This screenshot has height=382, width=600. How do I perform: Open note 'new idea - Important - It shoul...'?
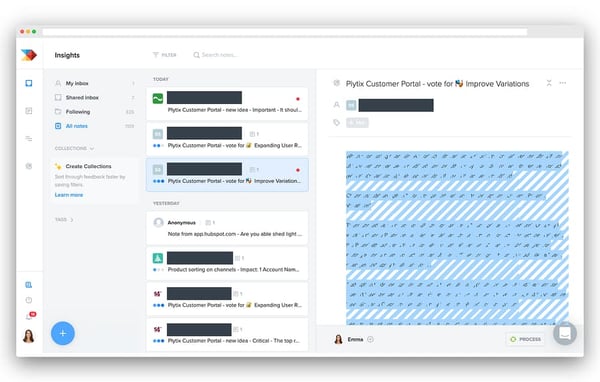[x=227, y=103]
